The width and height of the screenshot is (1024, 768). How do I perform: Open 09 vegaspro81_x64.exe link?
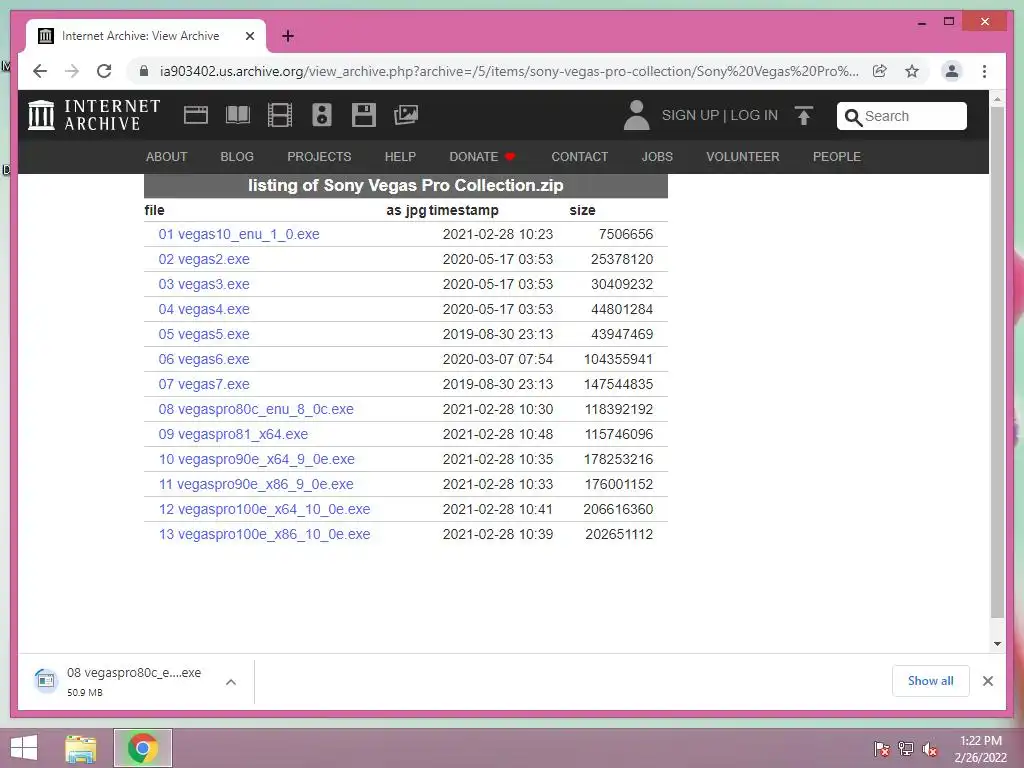coord(233,434)
